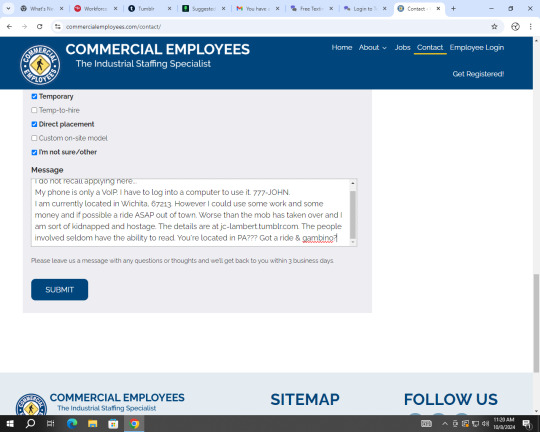Go back with the browser back arrow

pyautogui.click(x=9, y=27)
